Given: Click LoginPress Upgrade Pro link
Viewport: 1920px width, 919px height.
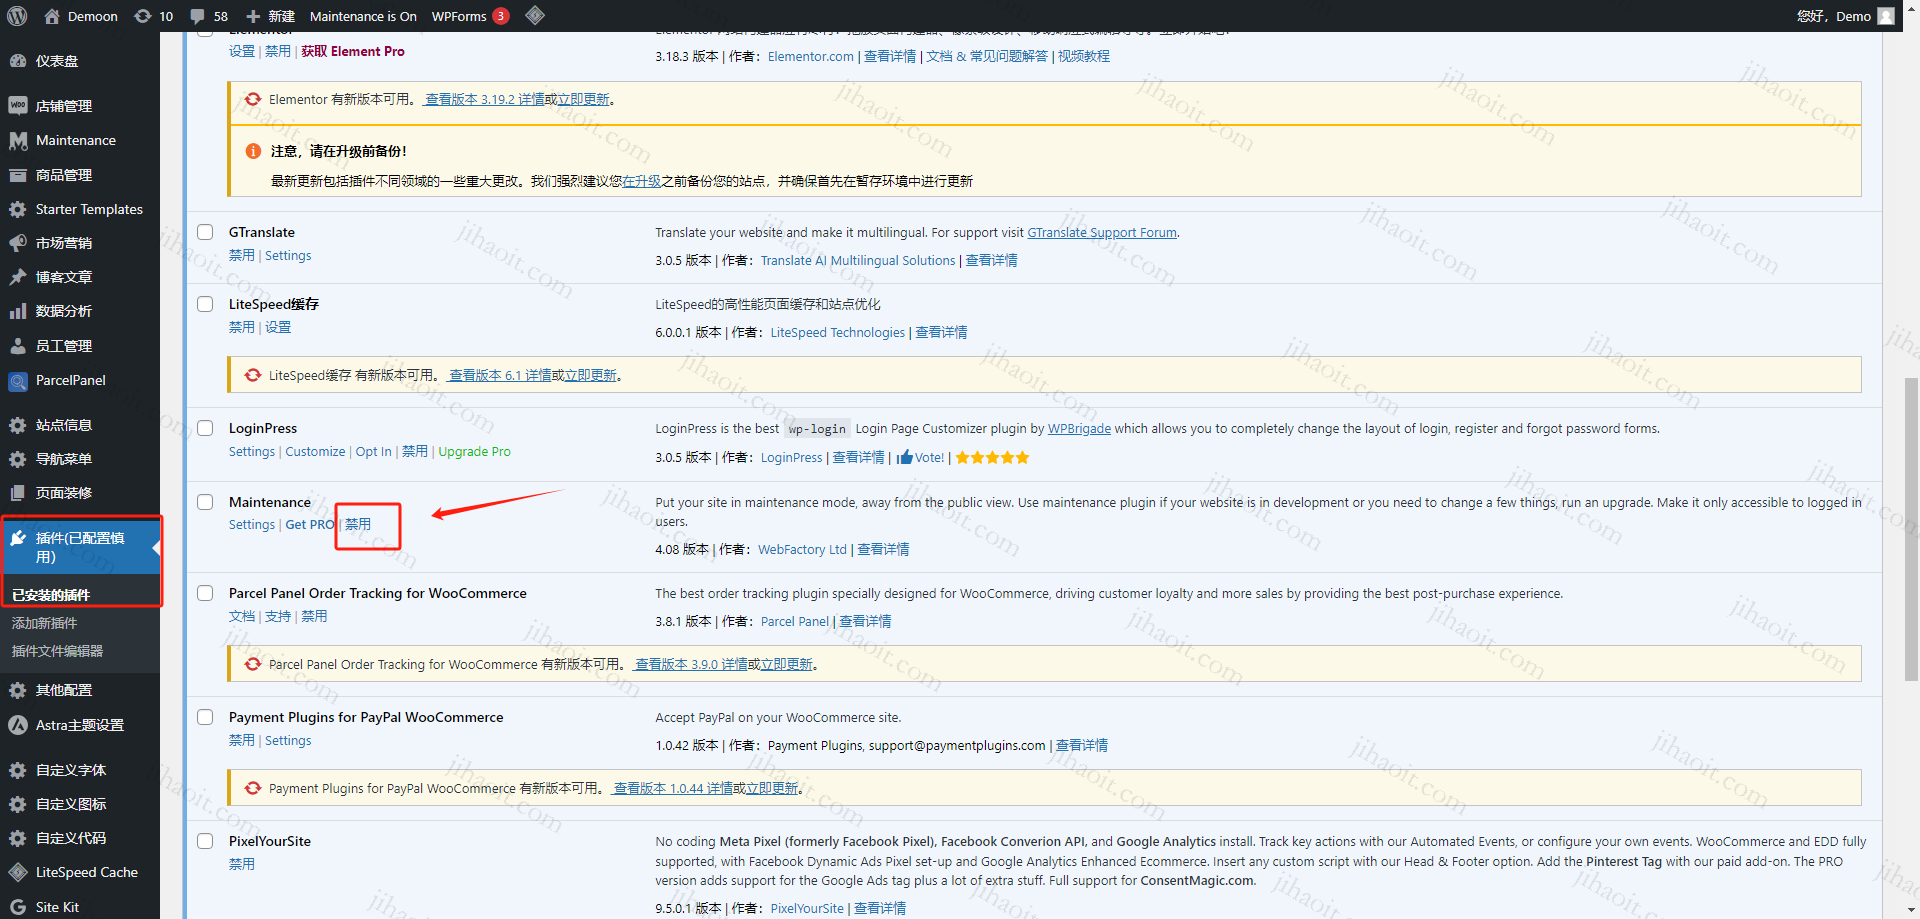Looking at the screenshot, I should (474, 452).
